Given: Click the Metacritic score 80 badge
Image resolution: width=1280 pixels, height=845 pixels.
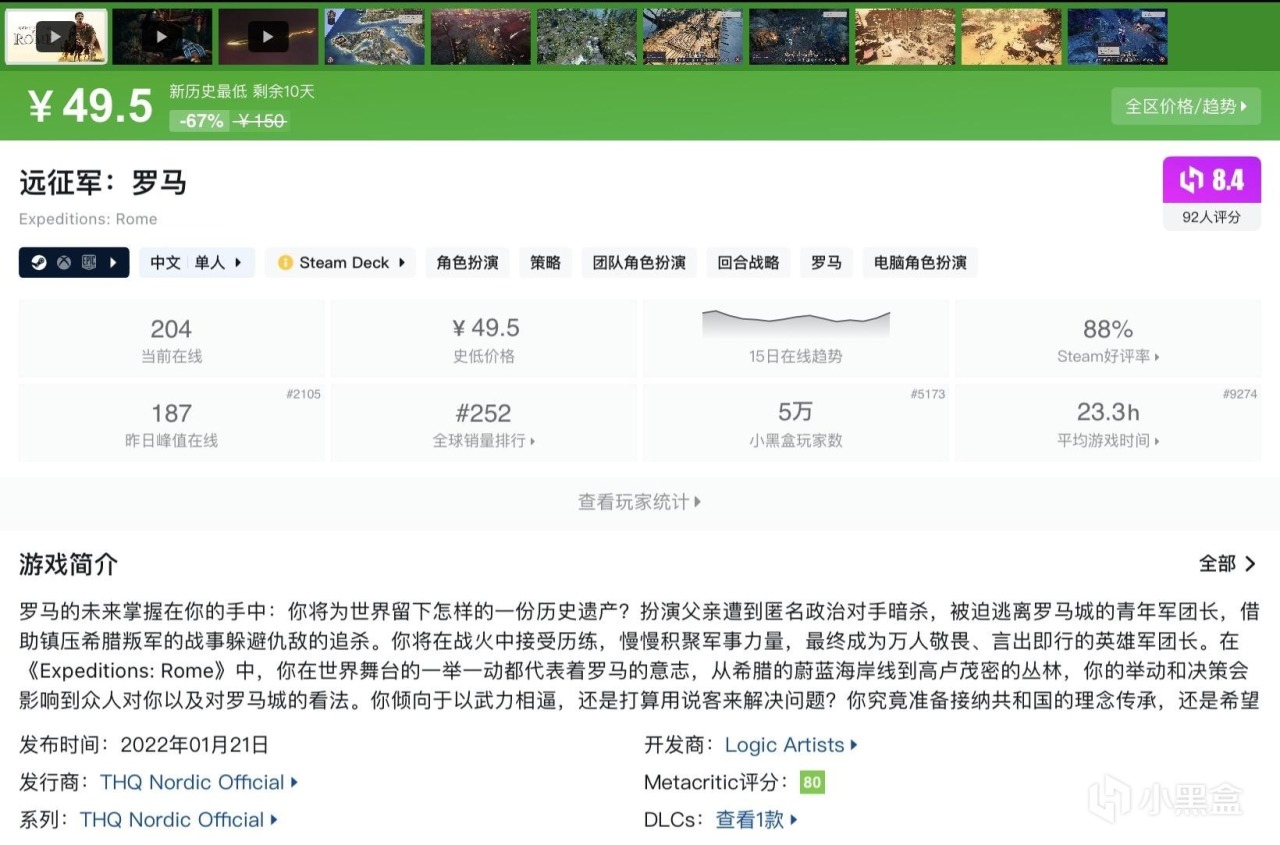Looking at the screenshot, I should coord(813,782).
